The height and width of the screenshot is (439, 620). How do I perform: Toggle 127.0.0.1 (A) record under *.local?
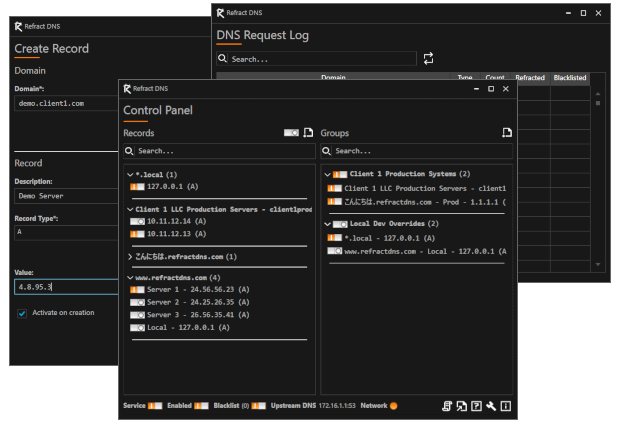137,187
